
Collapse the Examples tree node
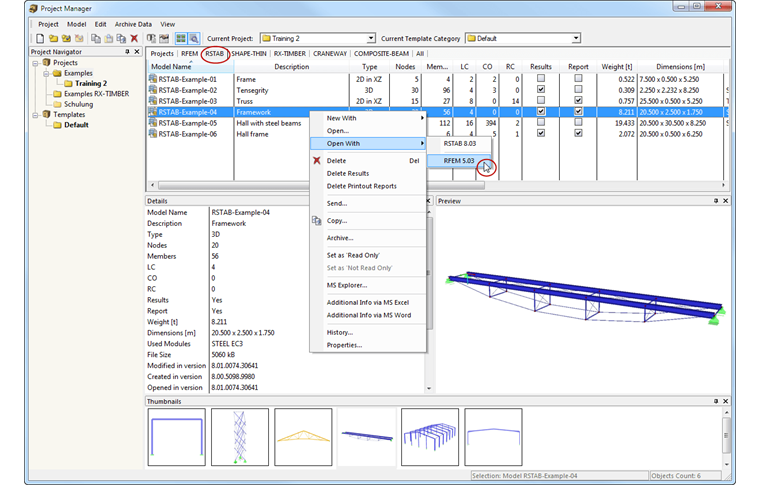click(x=46, y=74)
